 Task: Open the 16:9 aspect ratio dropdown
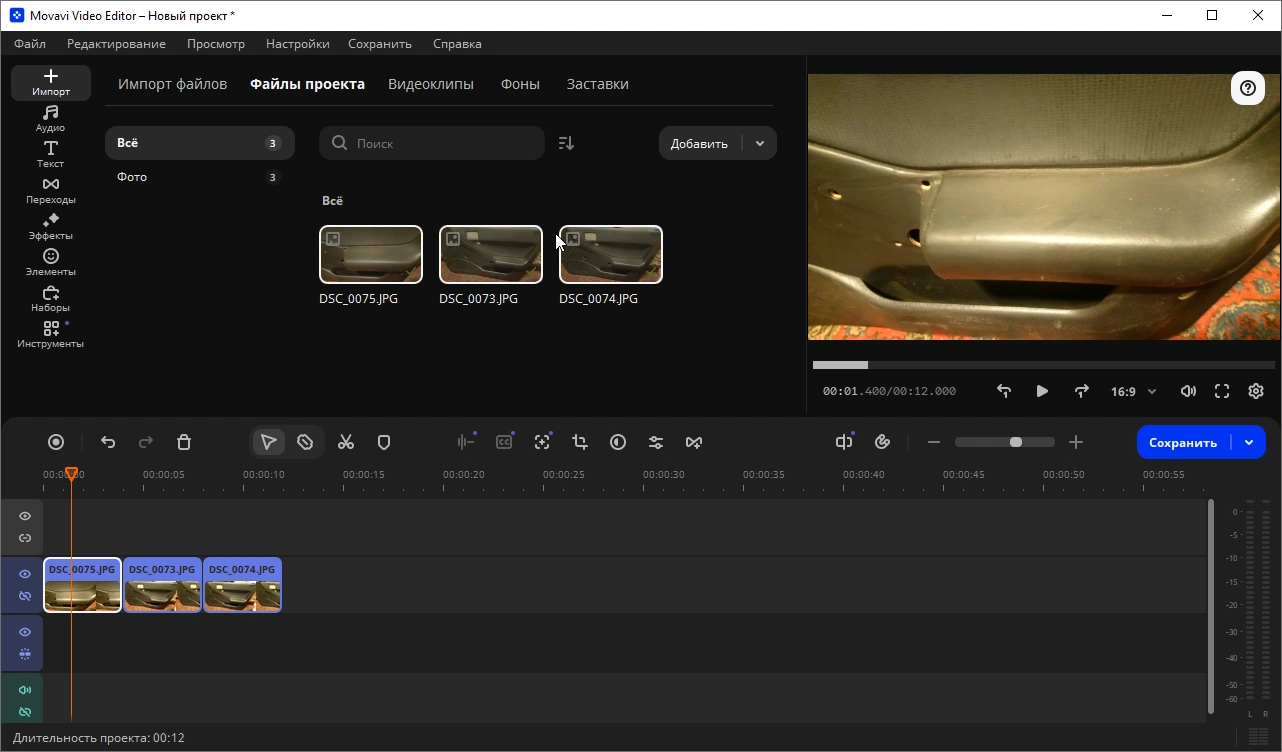point(1133,391)
